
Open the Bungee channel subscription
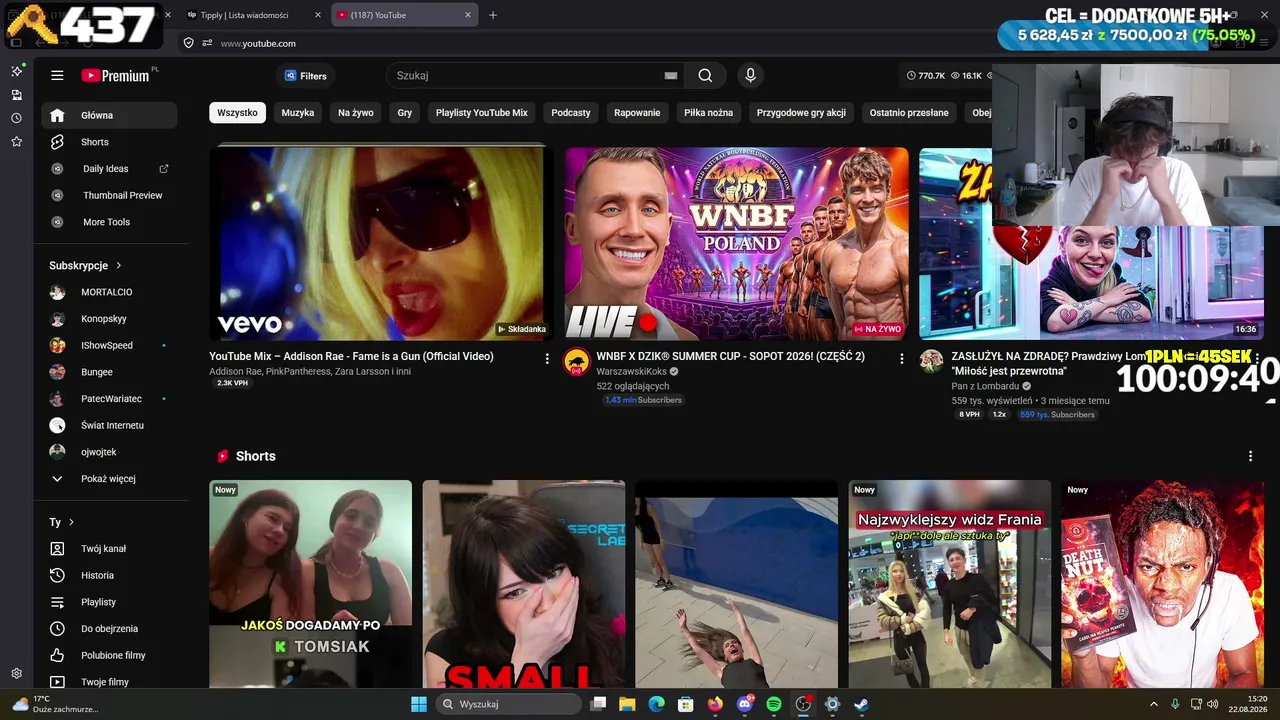(110, 372)
